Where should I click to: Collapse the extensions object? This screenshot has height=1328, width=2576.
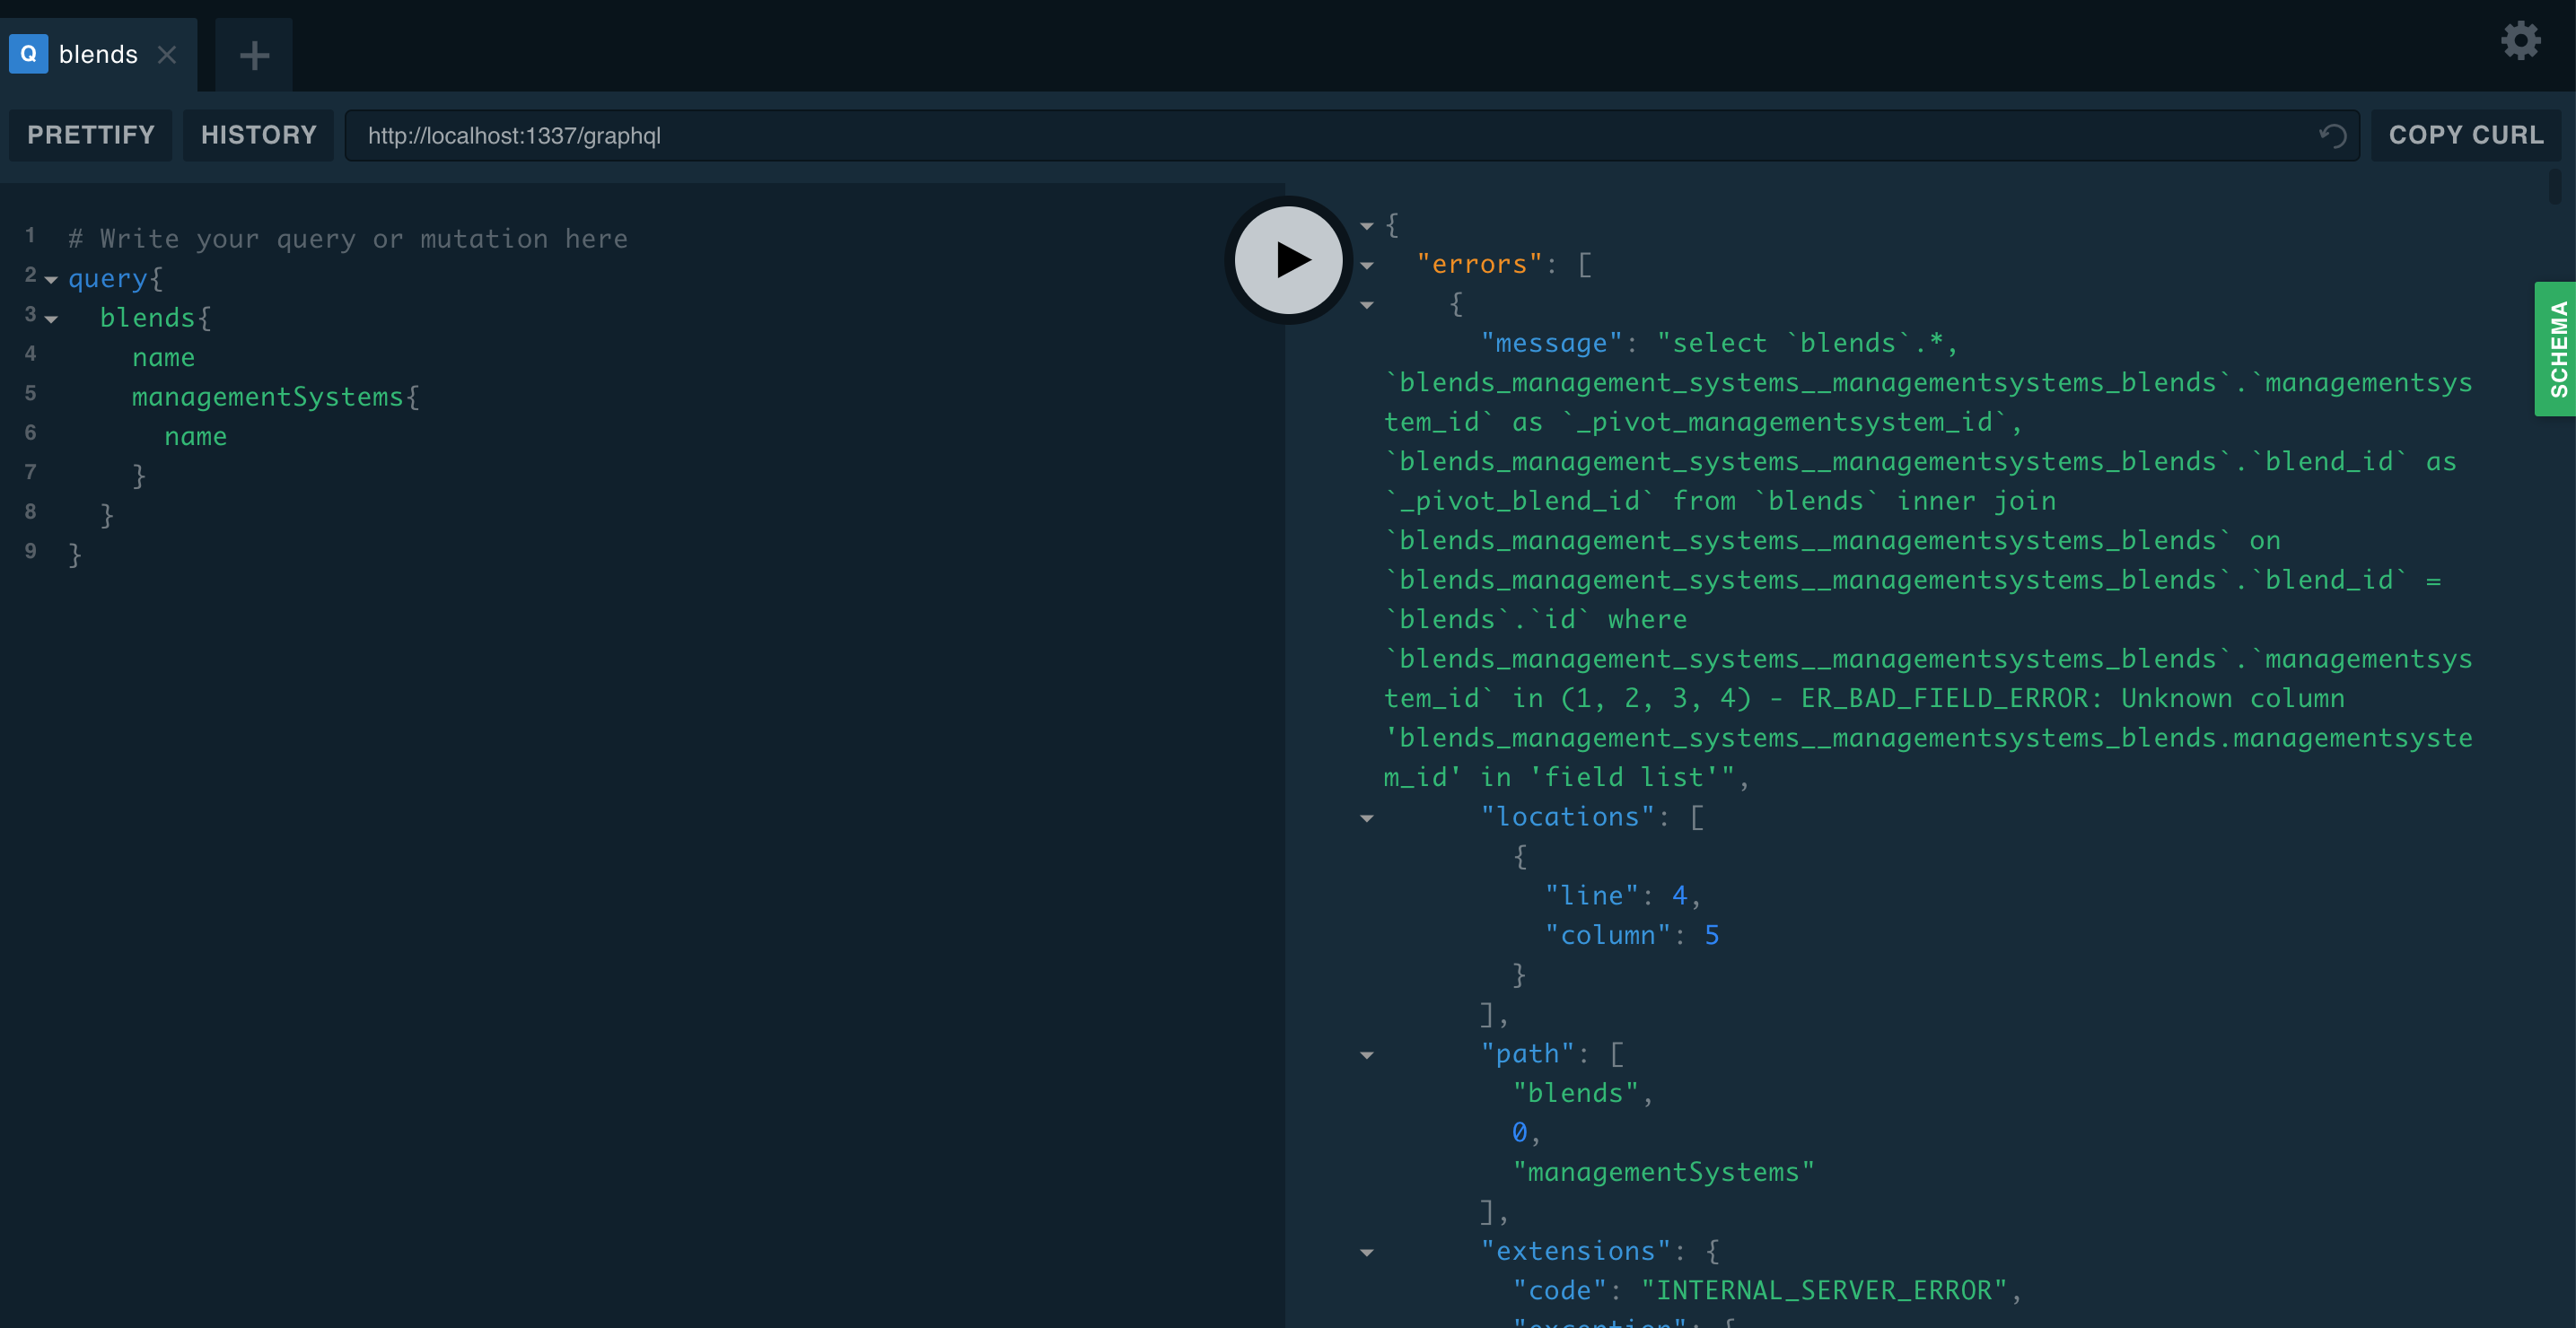[1366, 1252]
